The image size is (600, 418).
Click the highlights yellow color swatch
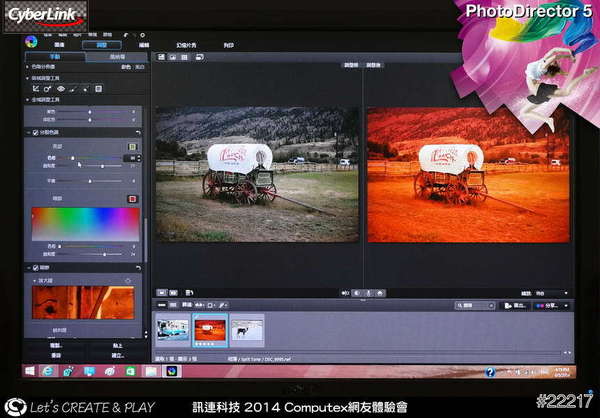pyautogui.click(x=131, y=146)
